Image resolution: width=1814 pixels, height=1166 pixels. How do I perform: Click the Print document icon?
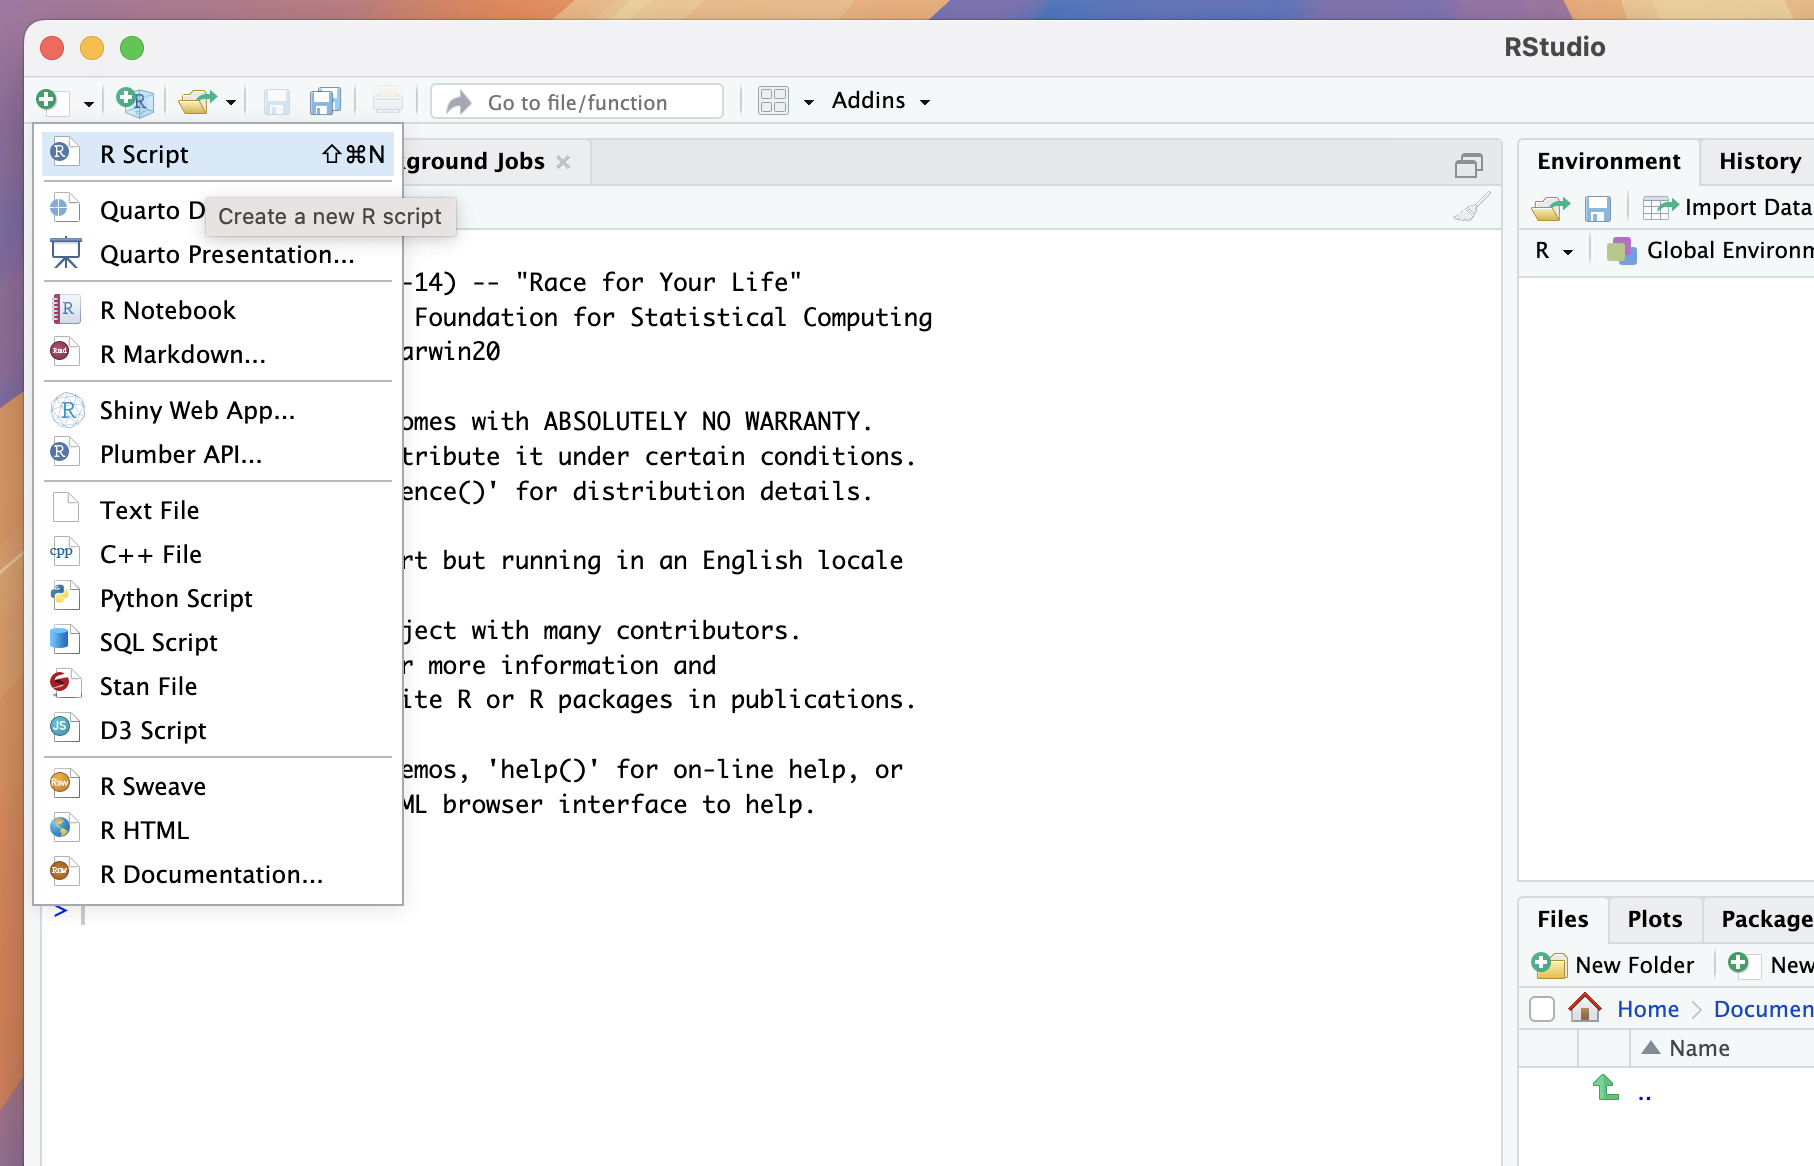pos(387,101)
